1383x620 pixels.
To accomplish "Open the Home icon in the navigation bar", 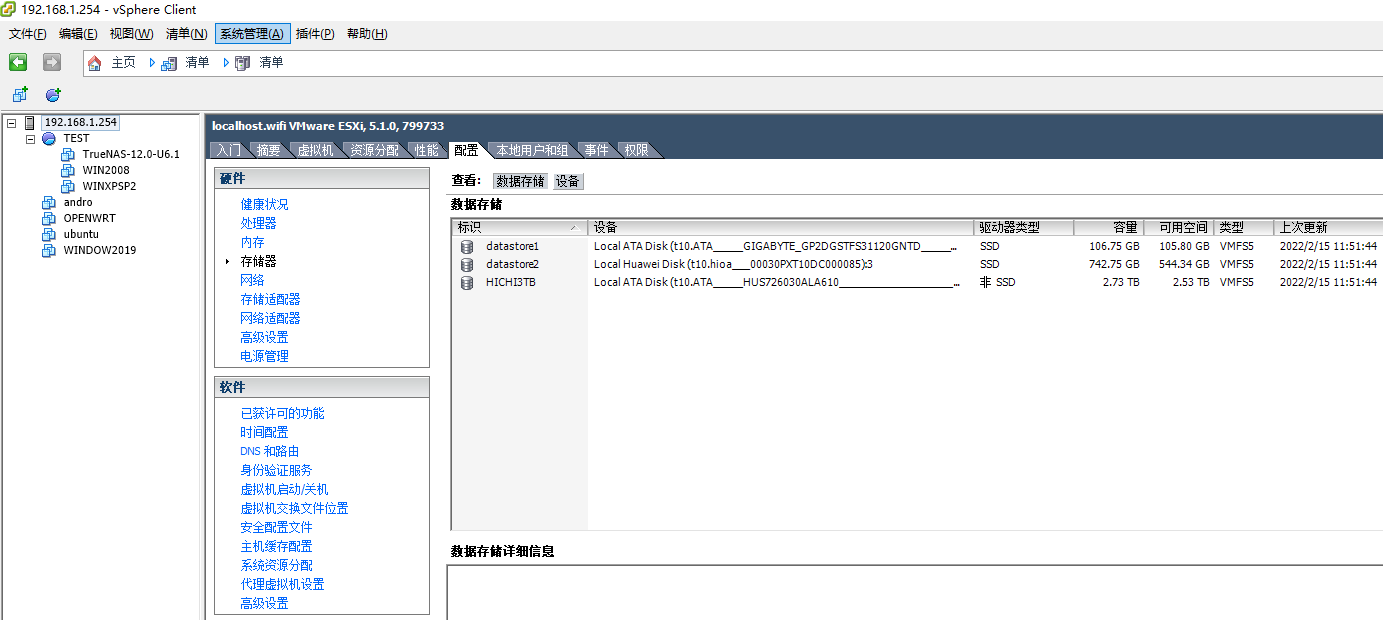I will click(95, 63).
